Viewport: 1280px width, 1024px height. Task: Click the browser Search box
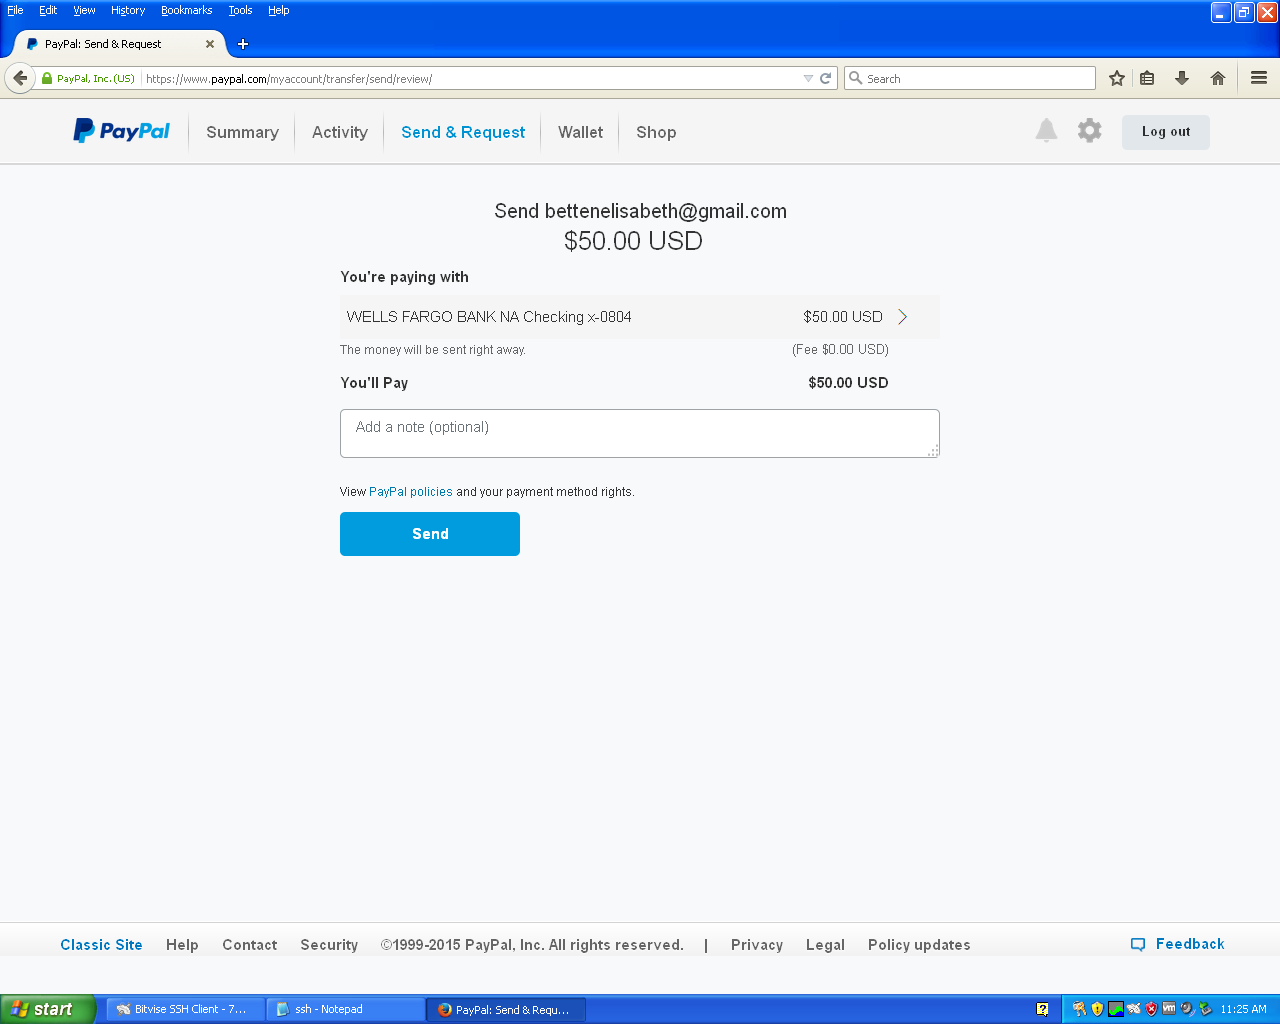[x=970, y=78]
